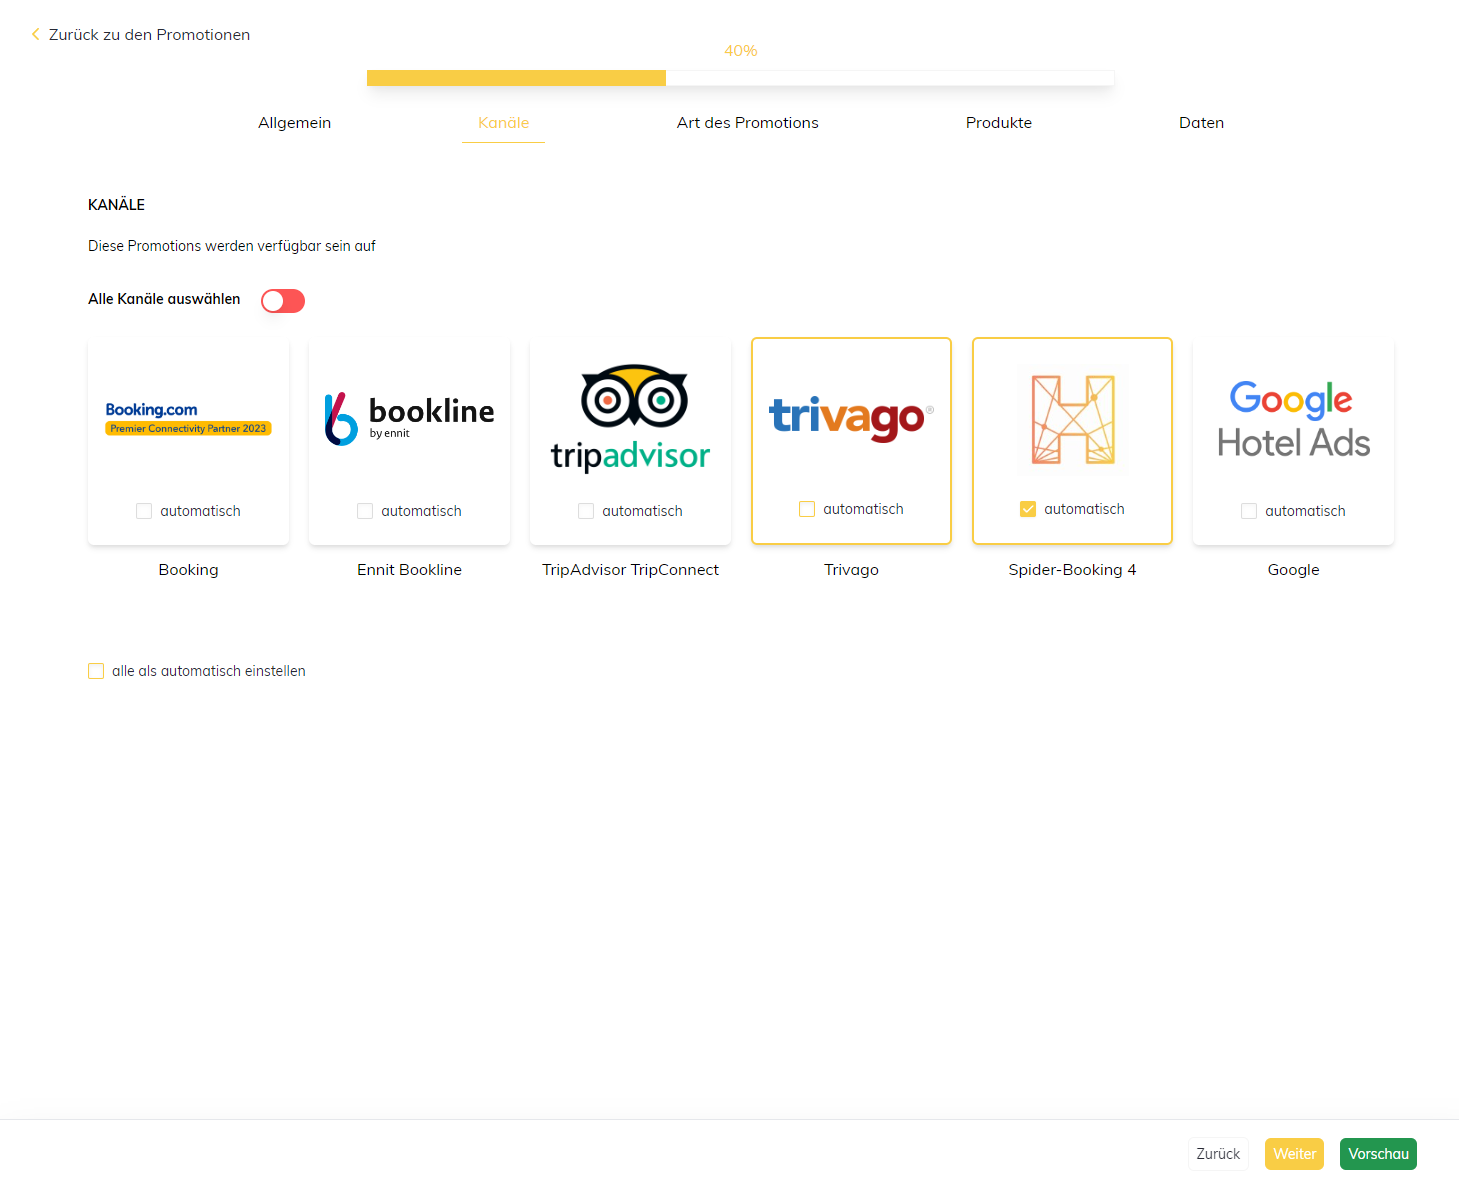Choose the trivago channel logo
Viewport: 1459px width, 1184px height.
point(851,416)
